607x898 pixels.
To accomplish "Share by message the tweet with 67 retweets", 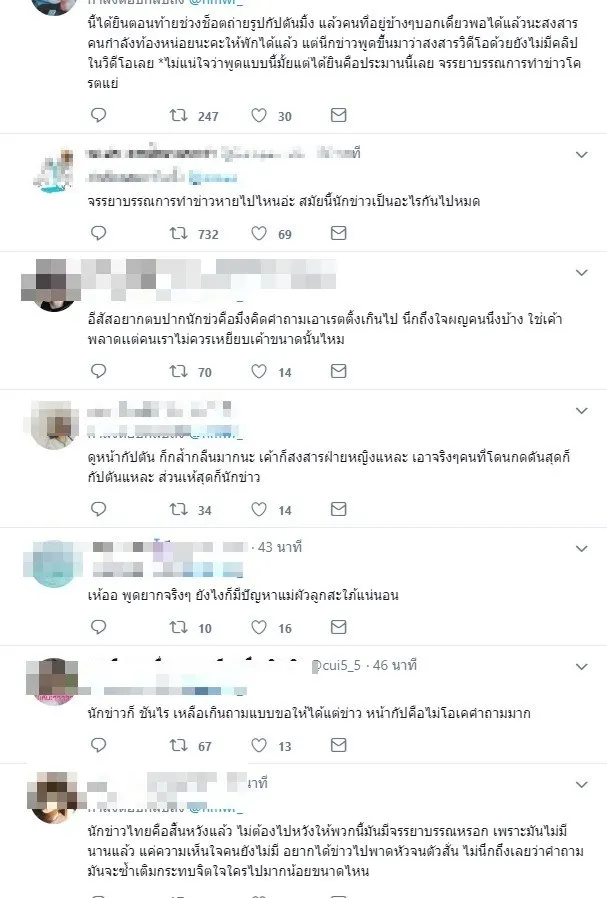I will (338, 745).
